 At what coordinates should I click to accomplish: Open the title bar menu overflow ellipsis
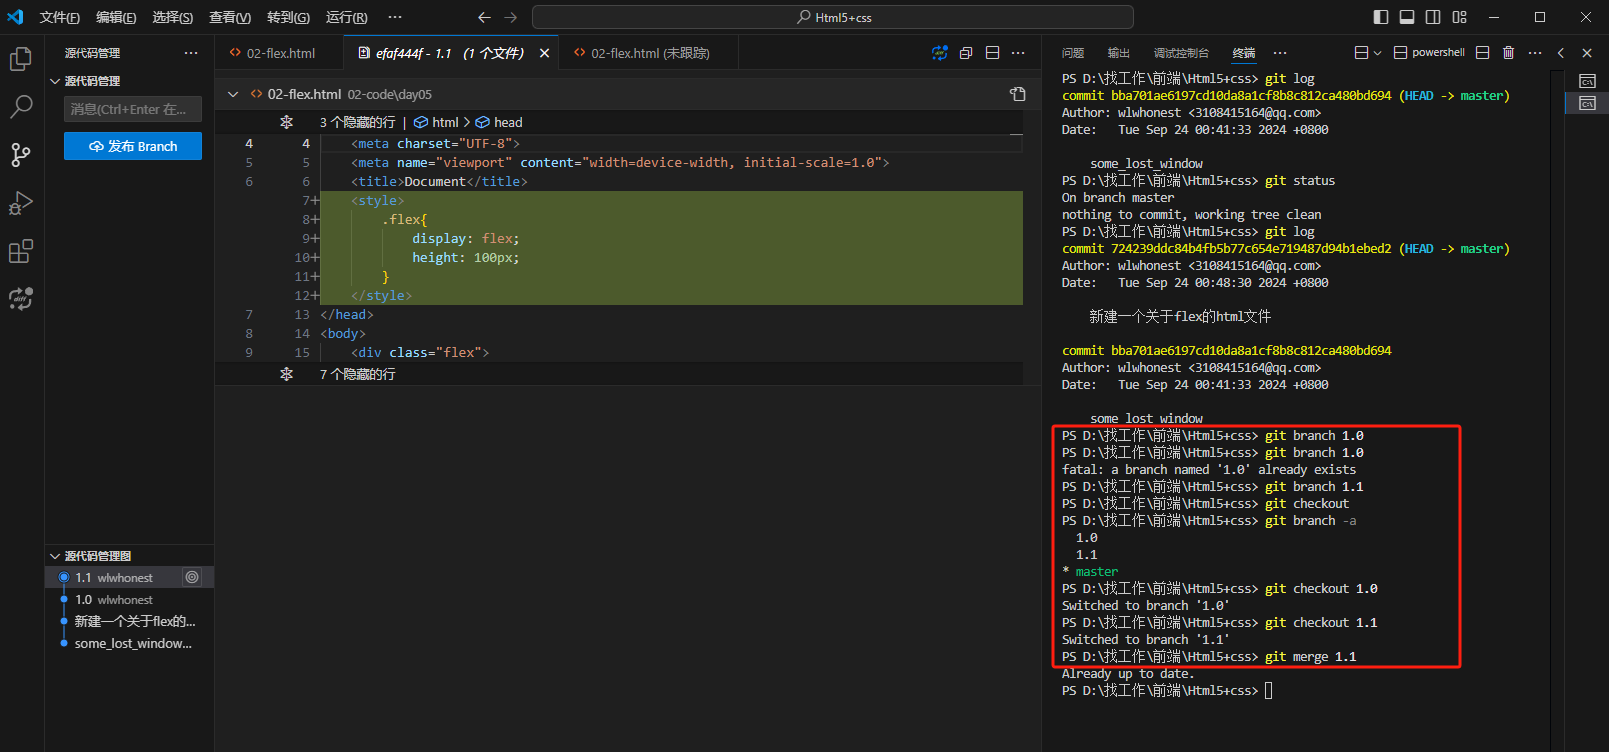(x=395, y=17)
